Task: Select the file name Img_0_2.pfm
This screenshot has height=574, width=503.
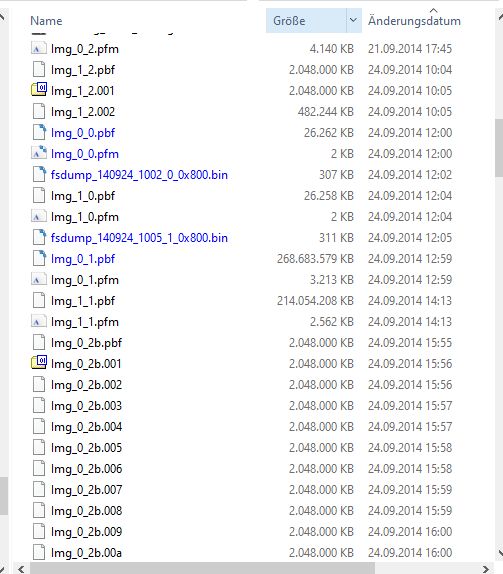Action: 85,49
